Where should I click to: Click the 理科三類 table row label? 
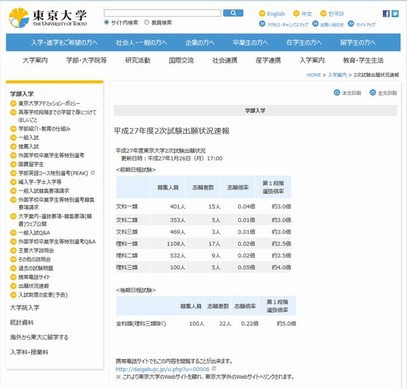point(127,267)
